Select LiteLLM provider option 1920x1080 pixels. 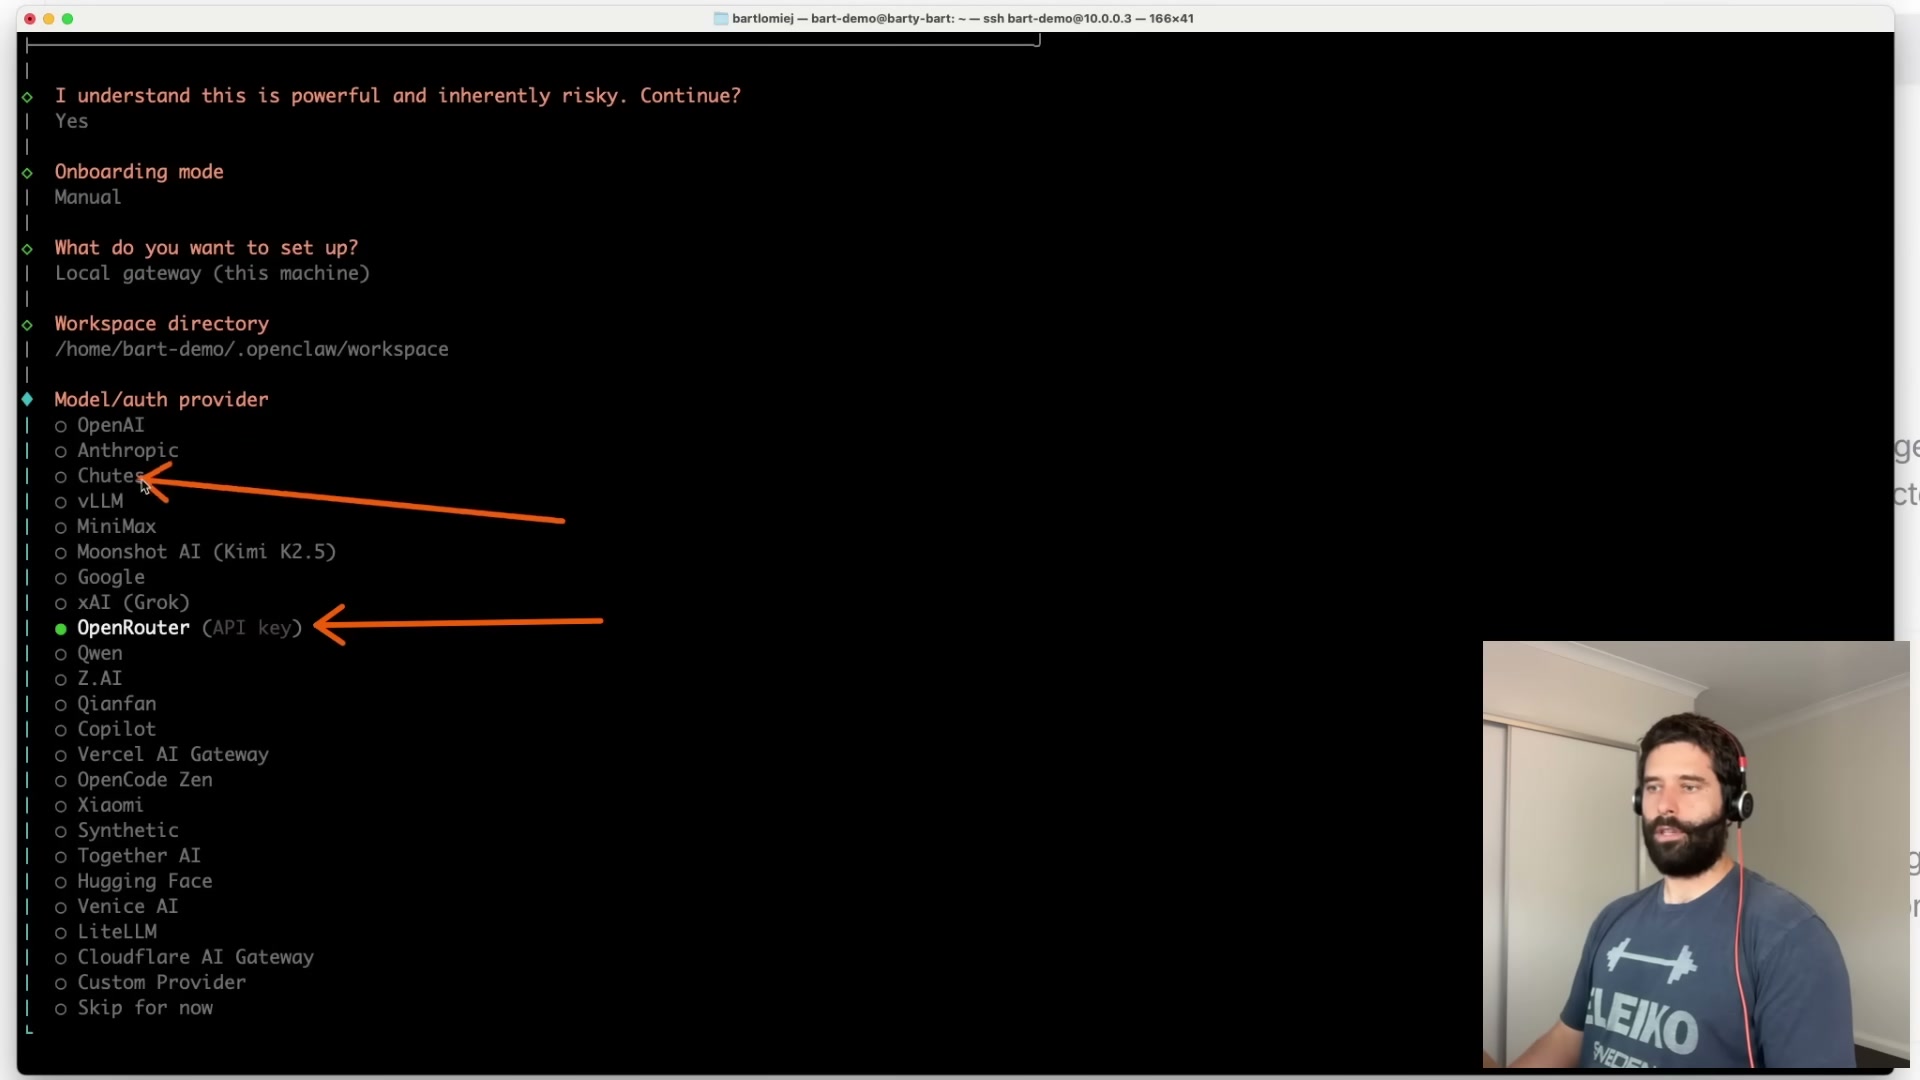click(x=106, y=932)
